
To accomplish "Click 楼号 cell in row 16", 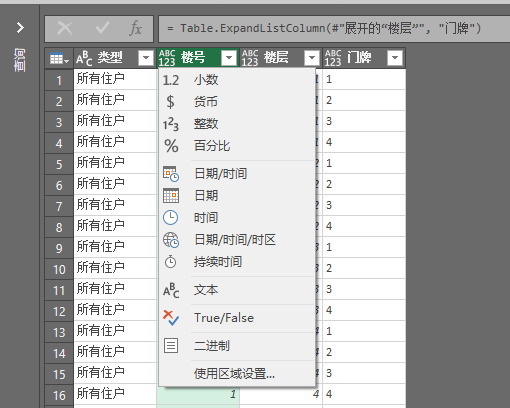I will 198,394.
